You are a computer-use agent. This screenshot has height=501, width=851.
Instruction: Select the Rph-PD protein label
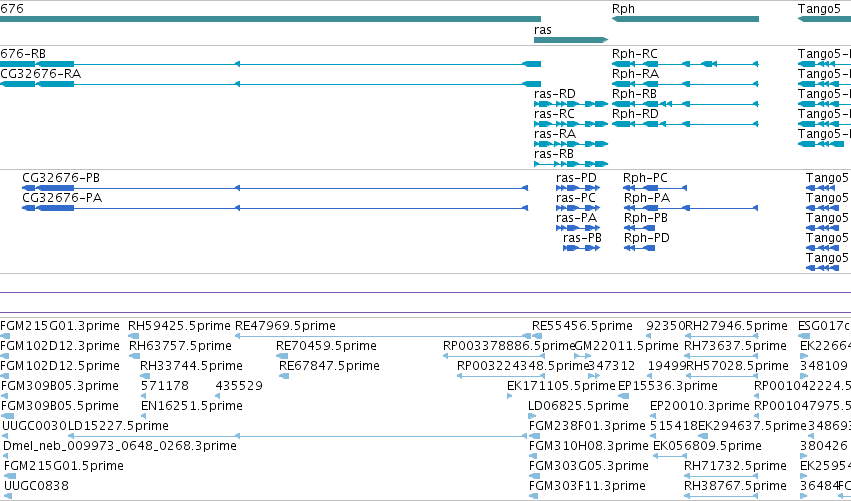646,238
